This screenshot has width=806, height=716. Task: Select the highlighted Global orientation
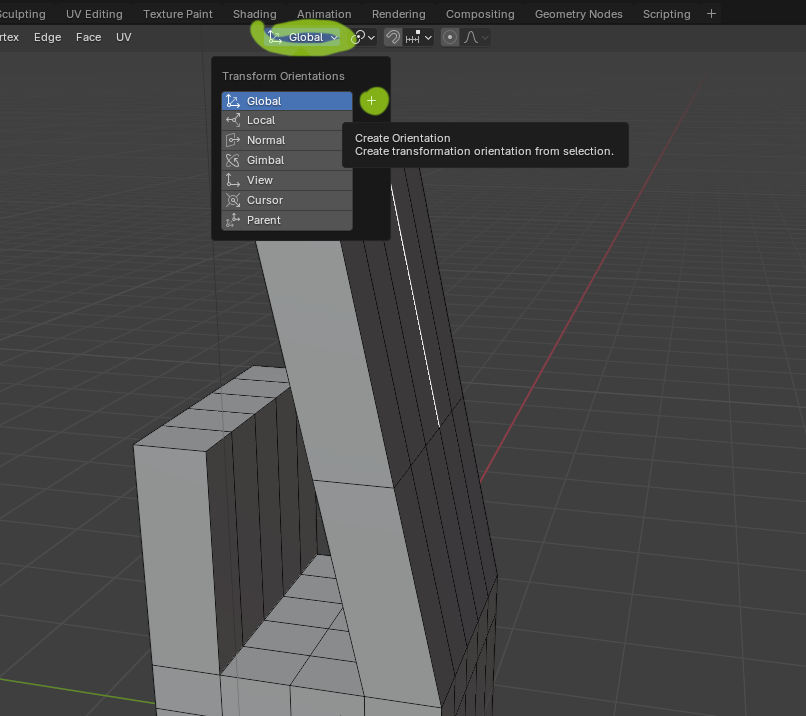(x=286, y=101)
